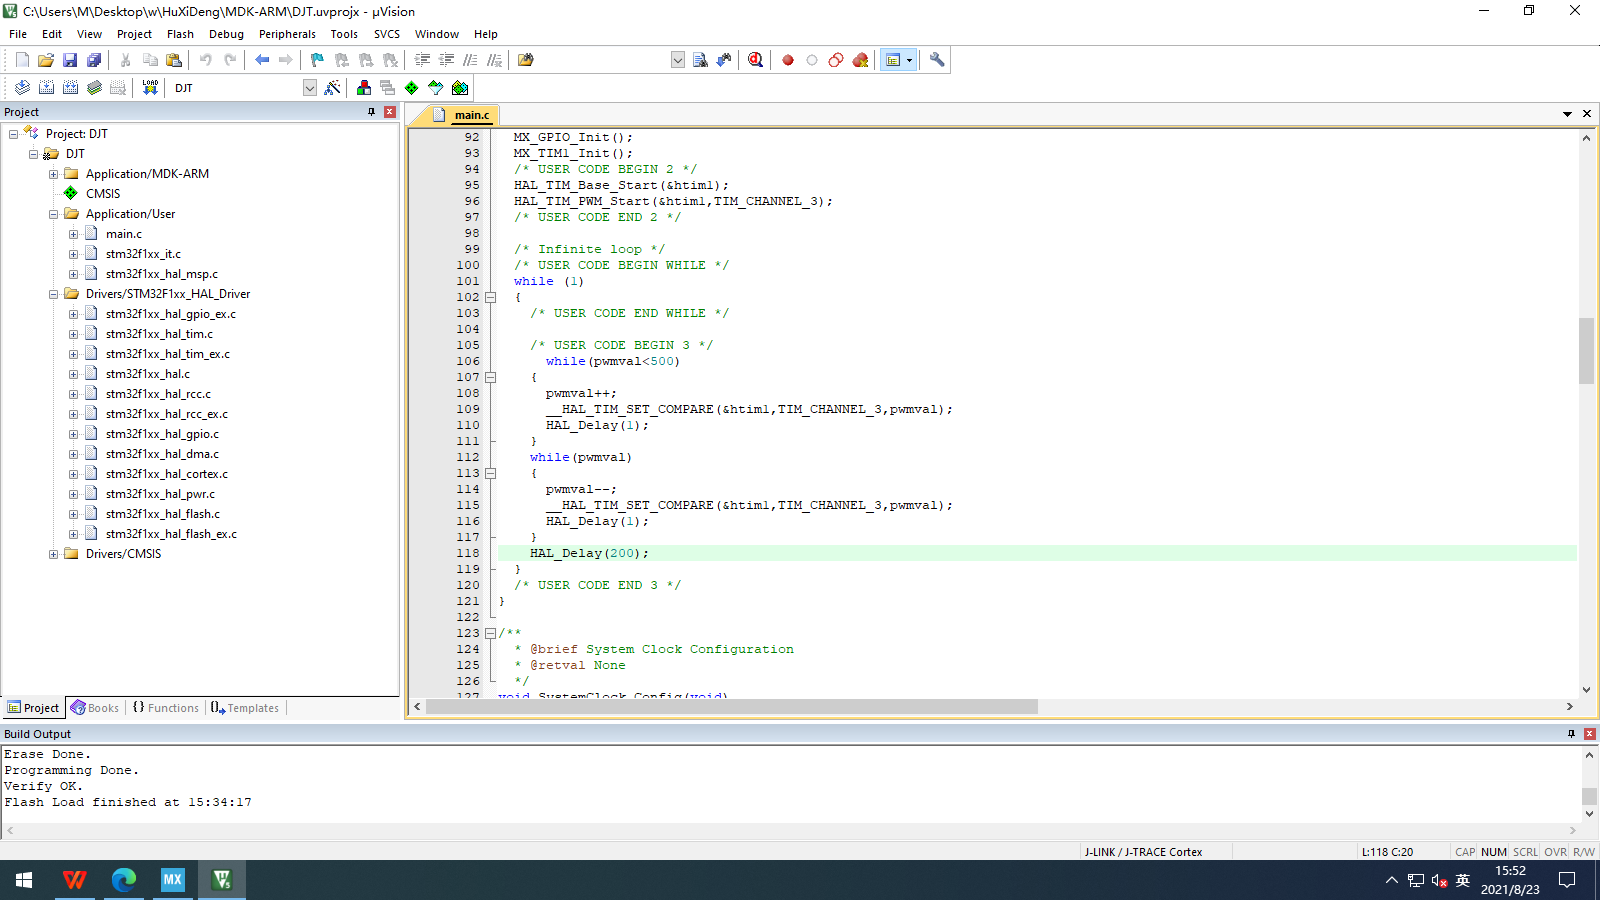The height and width of the screenshot is (900, 1600).
Task: Collapse the Drivers/STM32F1xx_HAL_Driver folder
Action: [53, 294]
